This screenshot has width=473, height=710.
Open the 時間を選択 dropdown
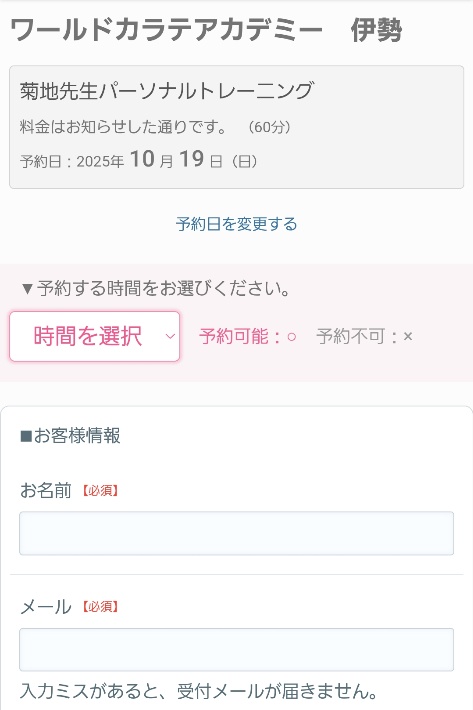tap(95, 336)
